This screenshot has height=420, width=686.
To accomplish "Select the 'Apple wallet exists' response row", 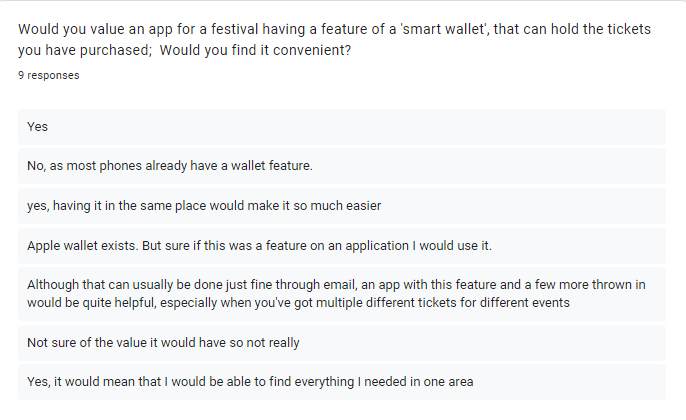I will tap(342, 246).
